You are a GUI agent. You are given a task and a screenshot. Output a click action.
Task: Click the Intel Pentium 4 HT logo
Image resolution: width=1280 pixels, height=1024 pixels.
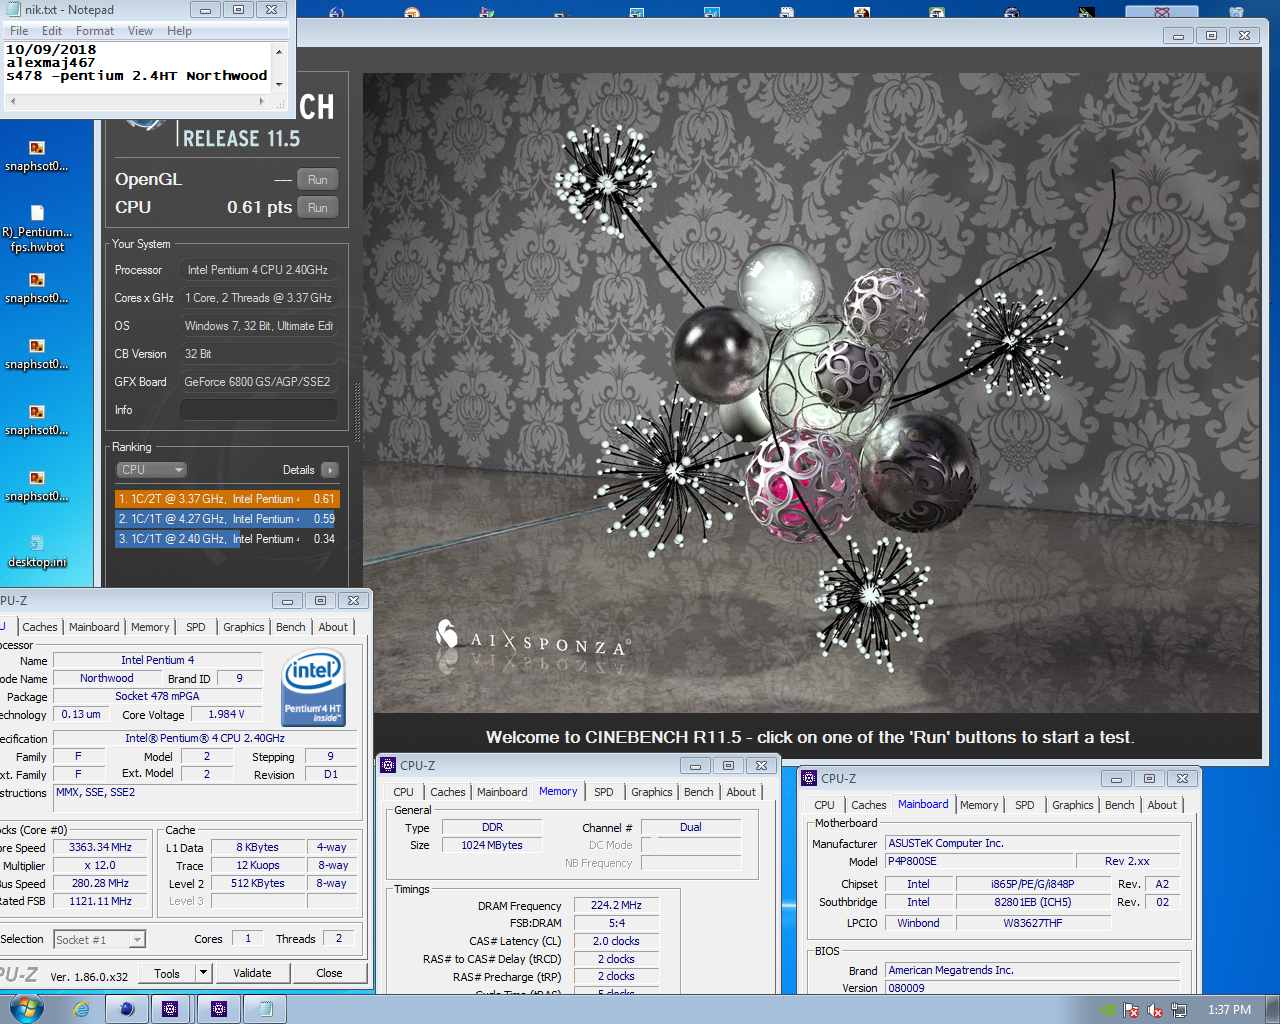click(x=314, y=687)
